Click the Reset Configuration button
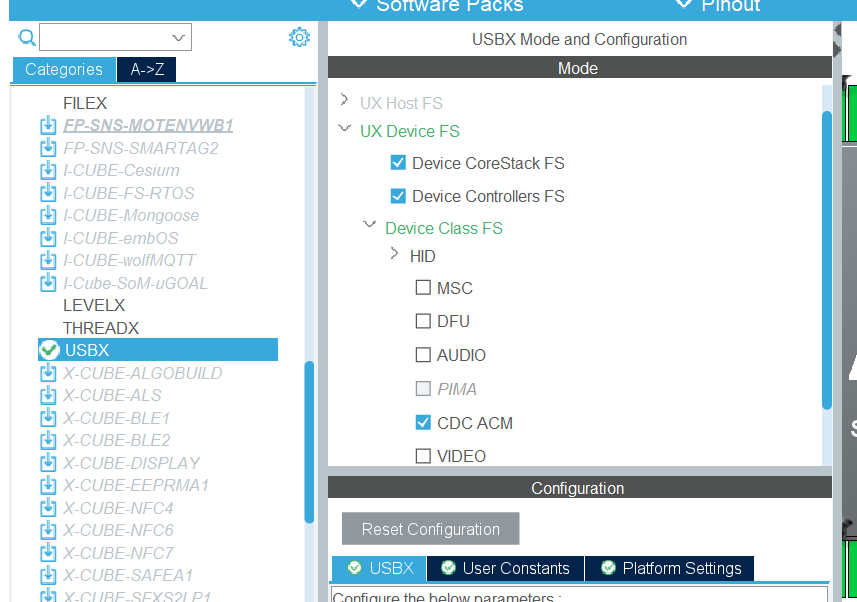Image resolution: width=857 pixels, height=602 pixels. tap(431, 529)
